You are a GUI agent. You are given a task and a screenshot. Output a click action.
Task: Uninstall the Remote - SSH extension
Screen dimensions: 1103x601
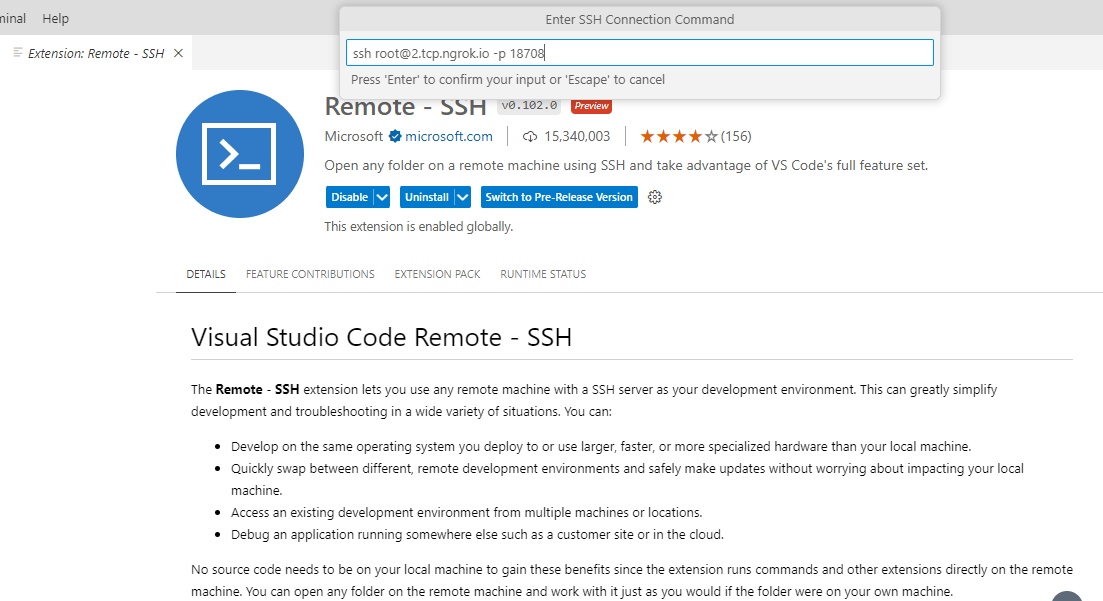[x=427, y=197]
